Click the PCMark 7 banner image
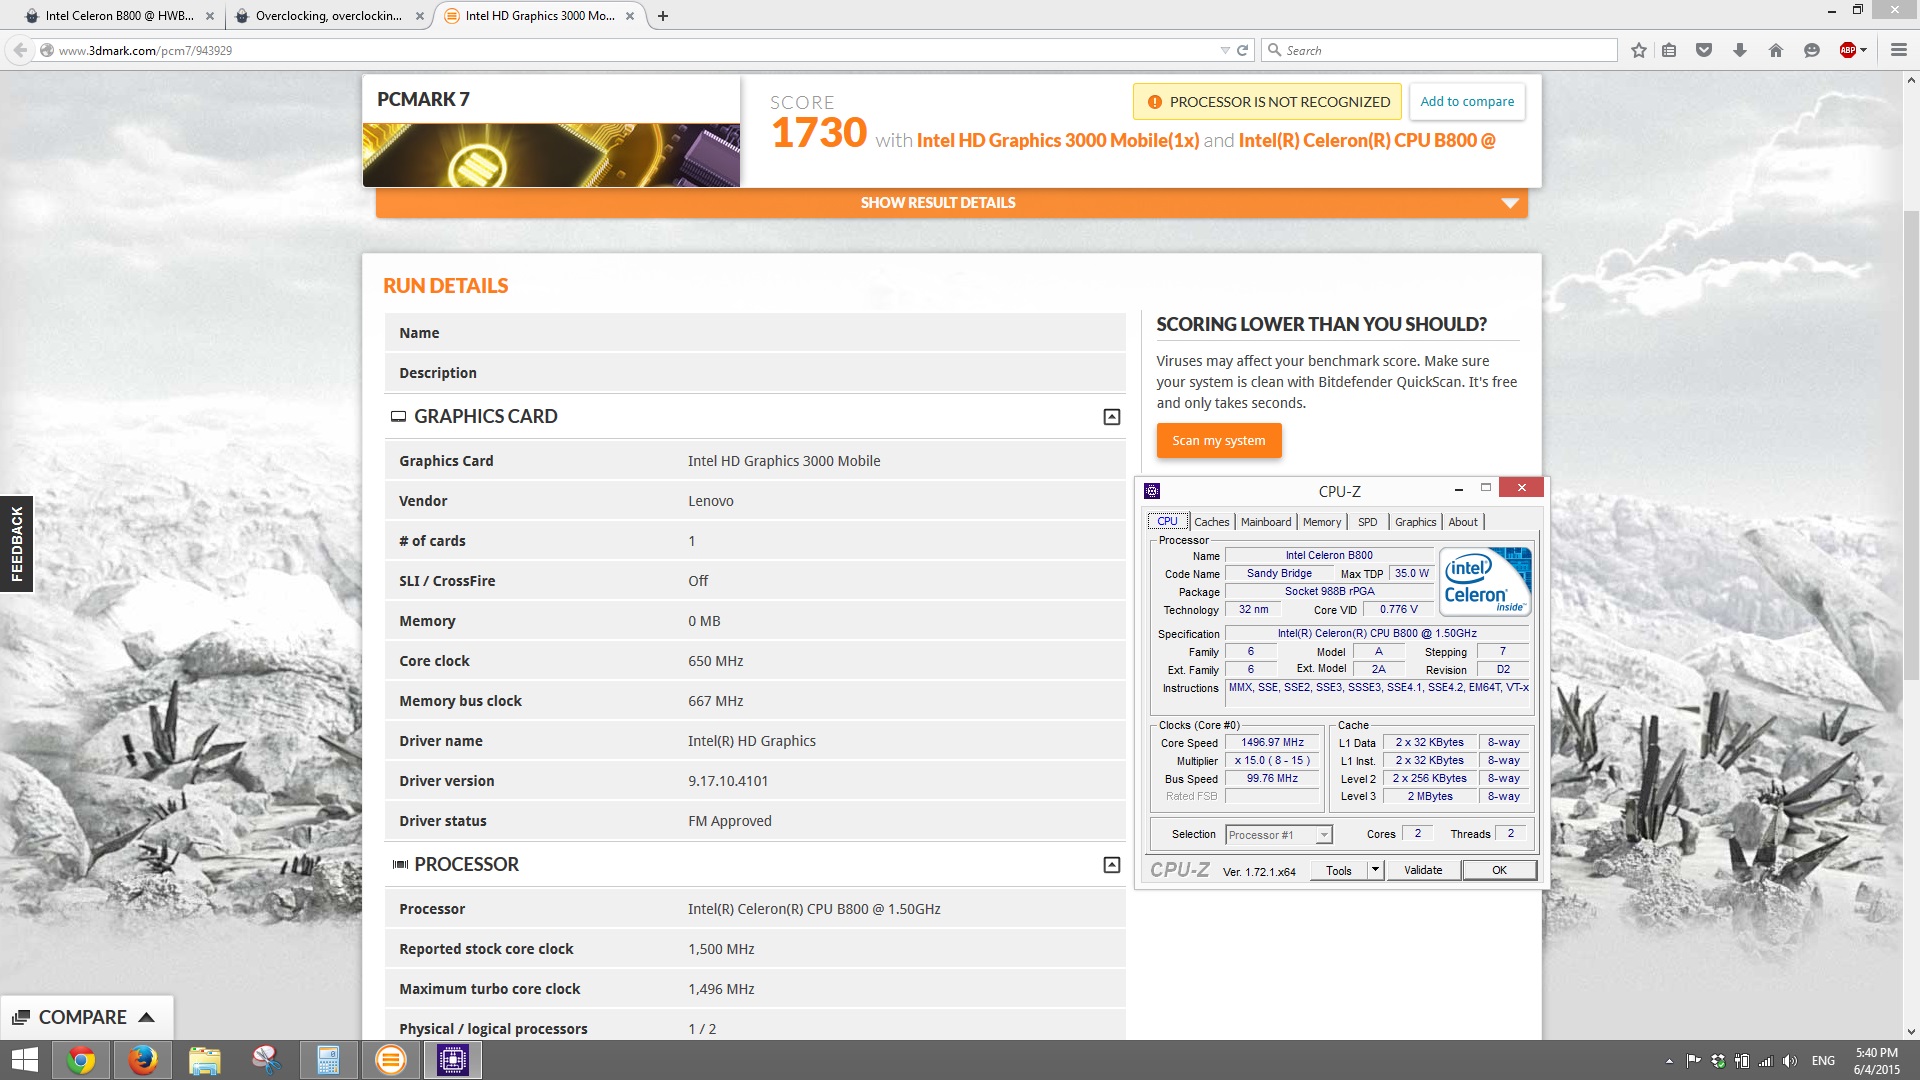The height and width of the screenshot is (1080, 1920). click(x=551, y=155)
